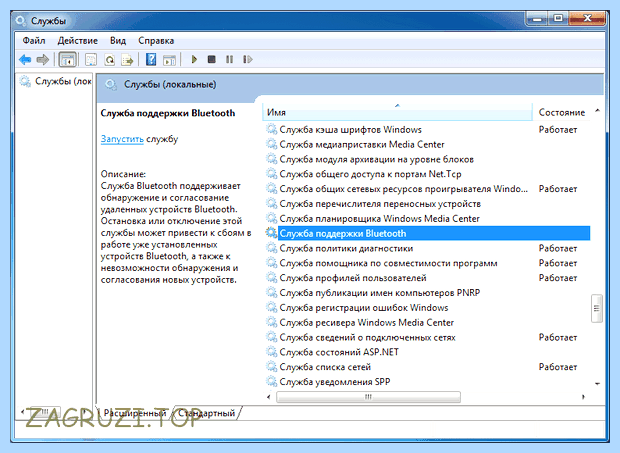Click the Refresh toolbar icon
This screenshot has height=453, width=620.
tap(110, 60)
